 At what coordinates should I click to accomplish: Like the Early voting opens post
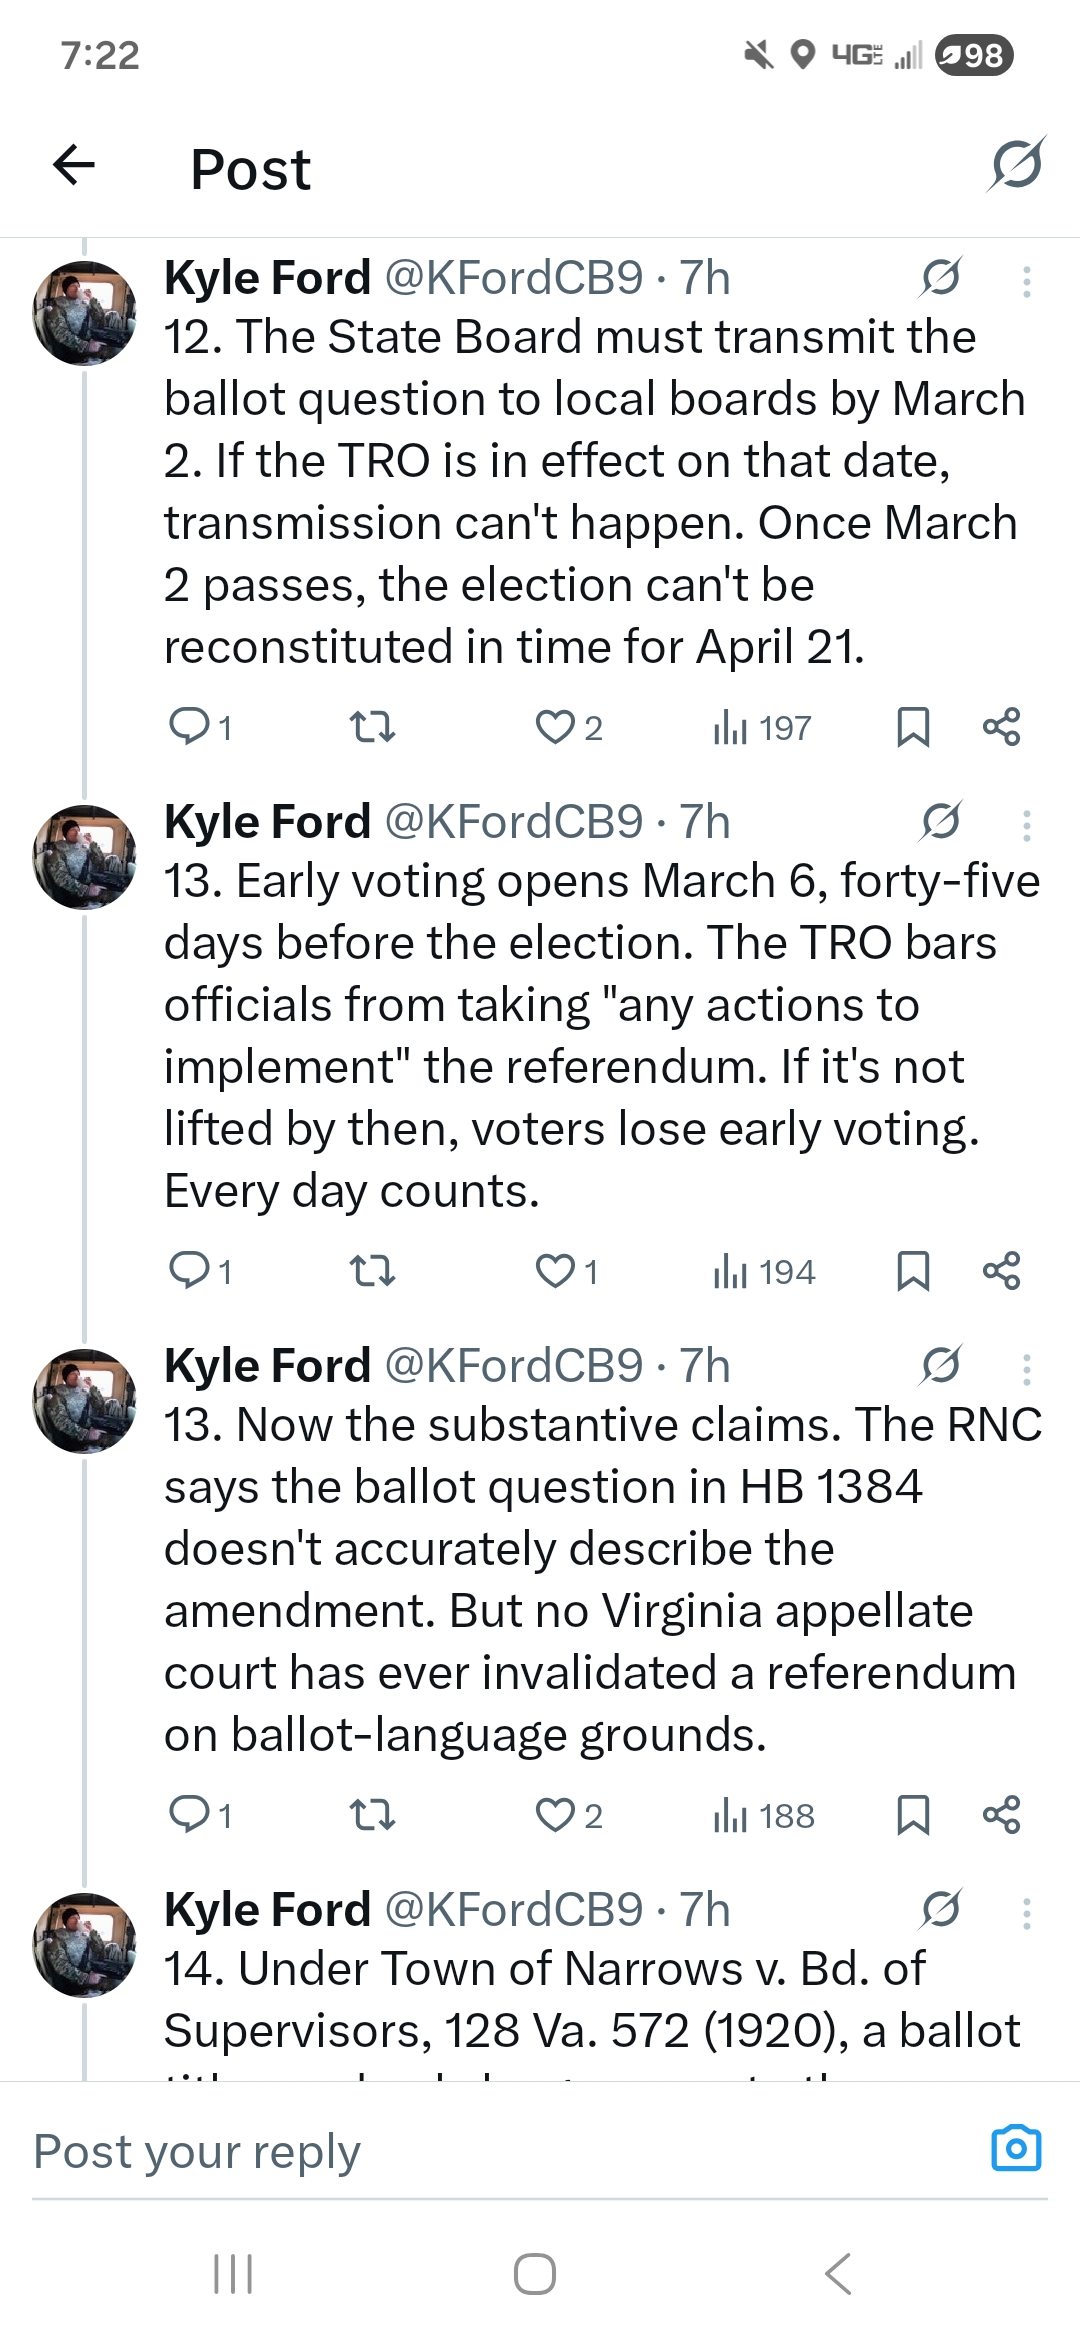(555, 1271)
